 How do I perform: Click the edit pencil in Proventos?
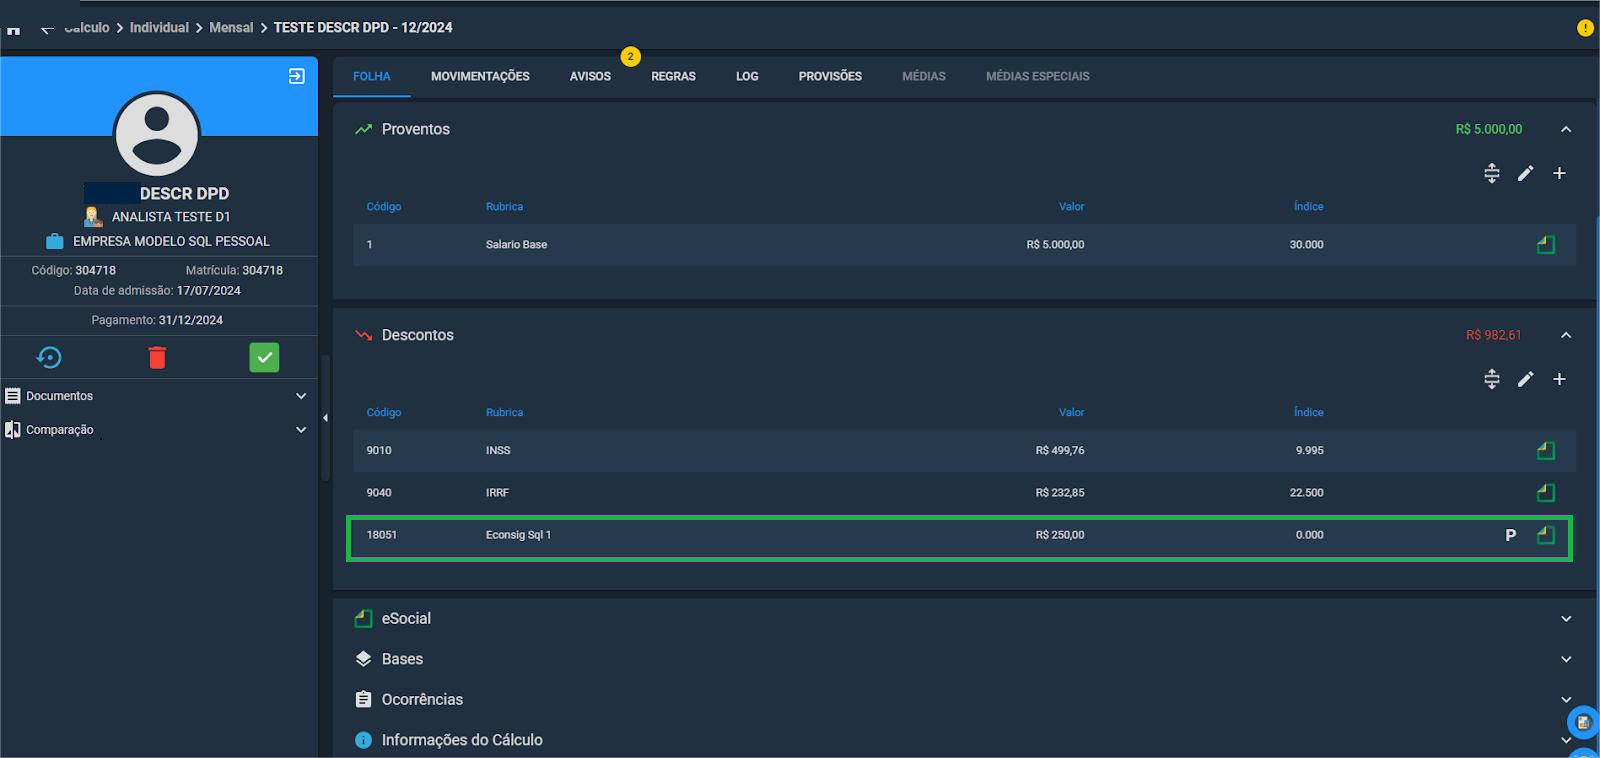[1525, 173]
